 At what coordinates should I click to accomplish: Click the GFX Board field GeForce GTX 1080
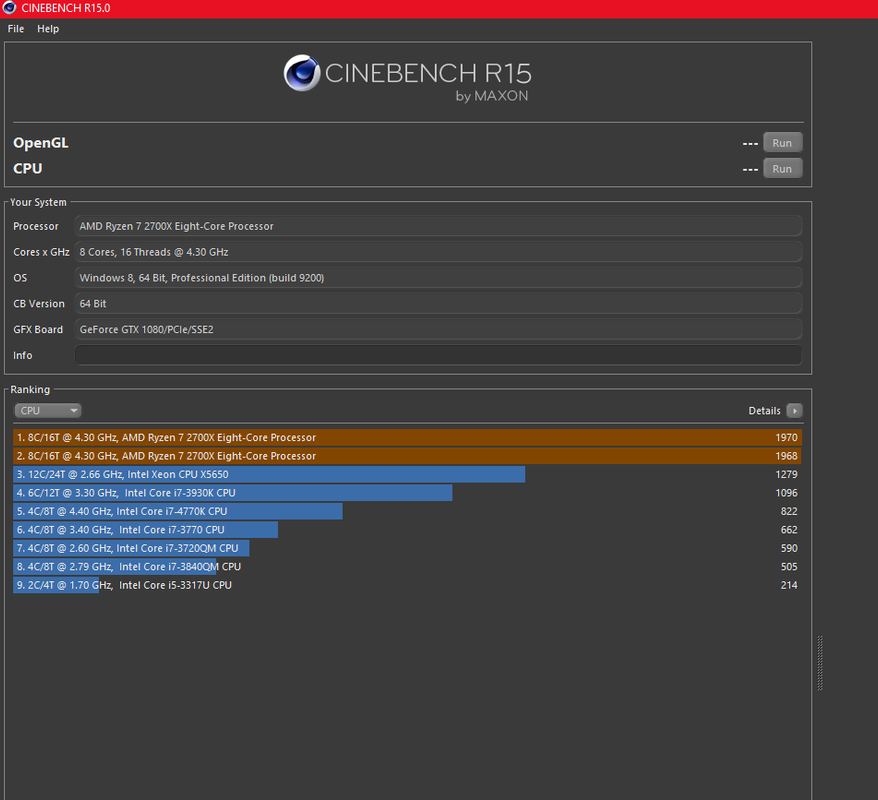click(x=438, y=329)
